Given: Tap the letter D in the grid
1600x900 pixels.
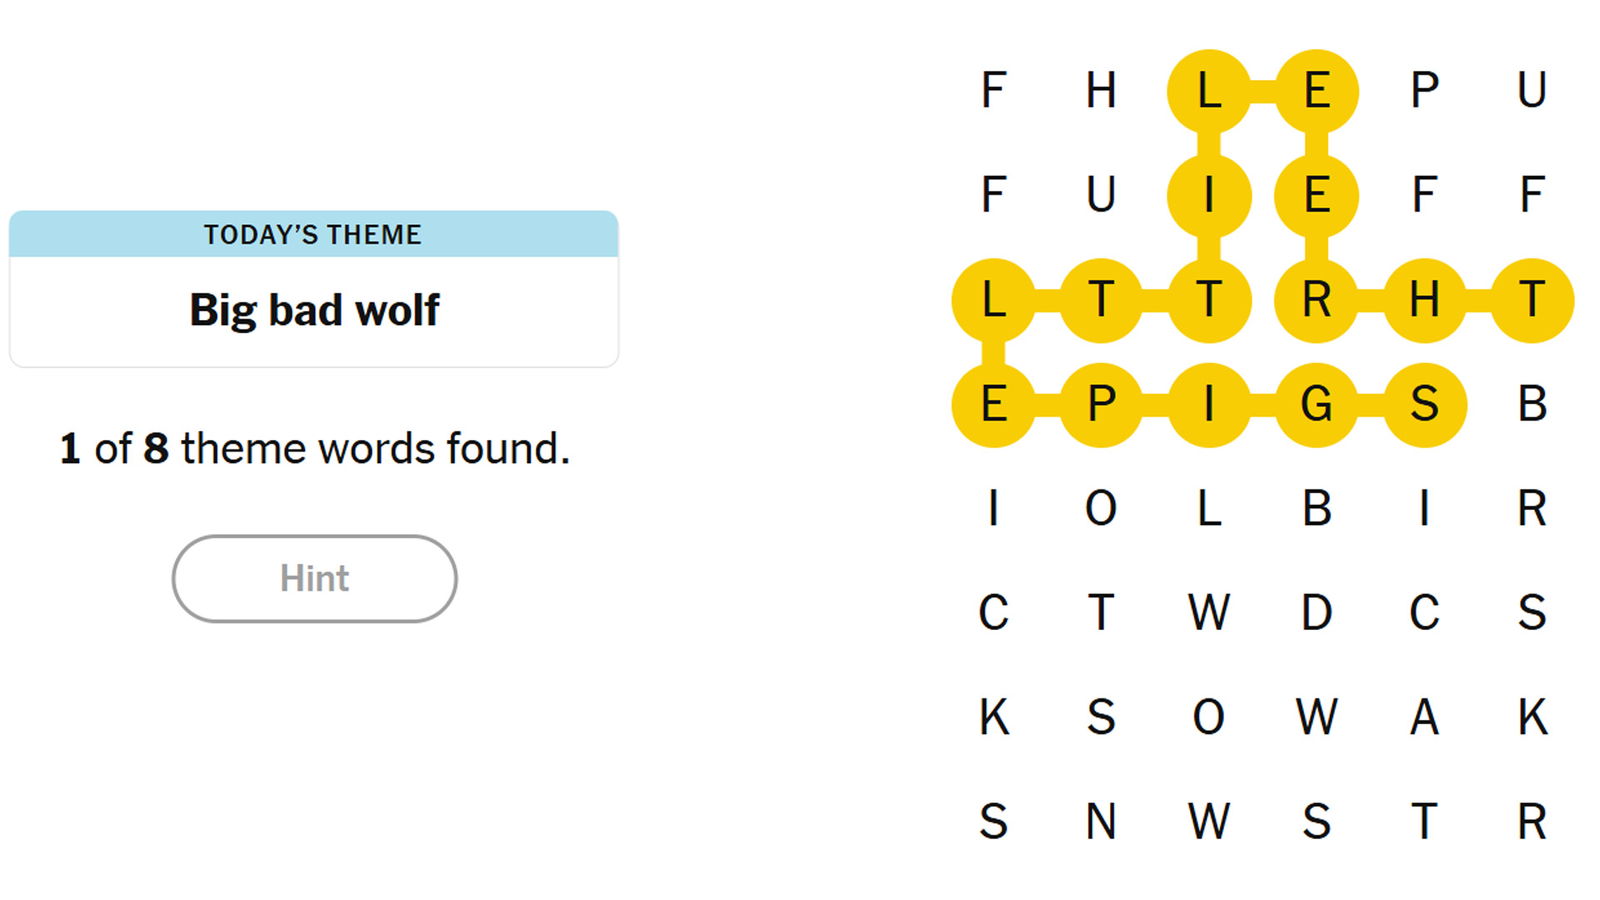Looking at the screenshot, I should [x=1316, y=613].
